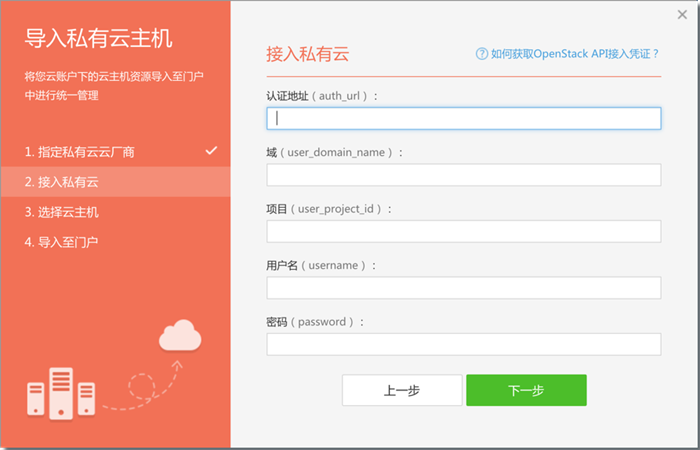Open the OpenStack API credentials help link
Viewport: 700px width, 450px height.
[x=575, y=54]
